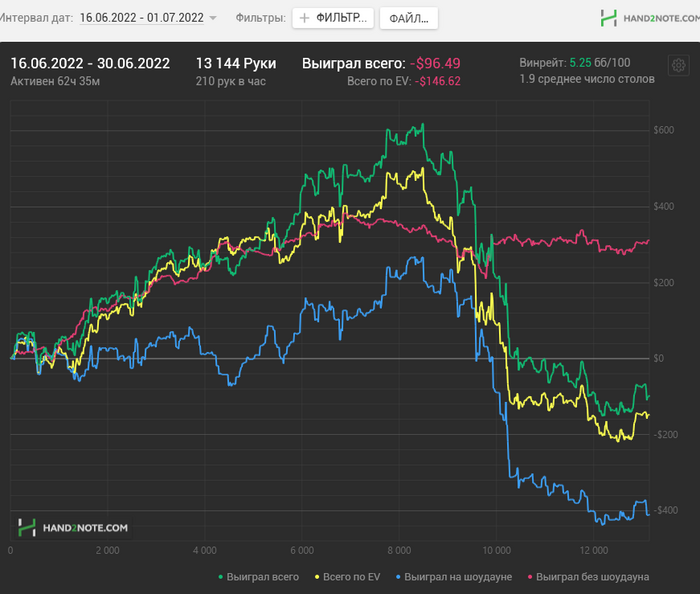
Task: Open the date interval dropdown arrow
Action: tap(213, 18)
